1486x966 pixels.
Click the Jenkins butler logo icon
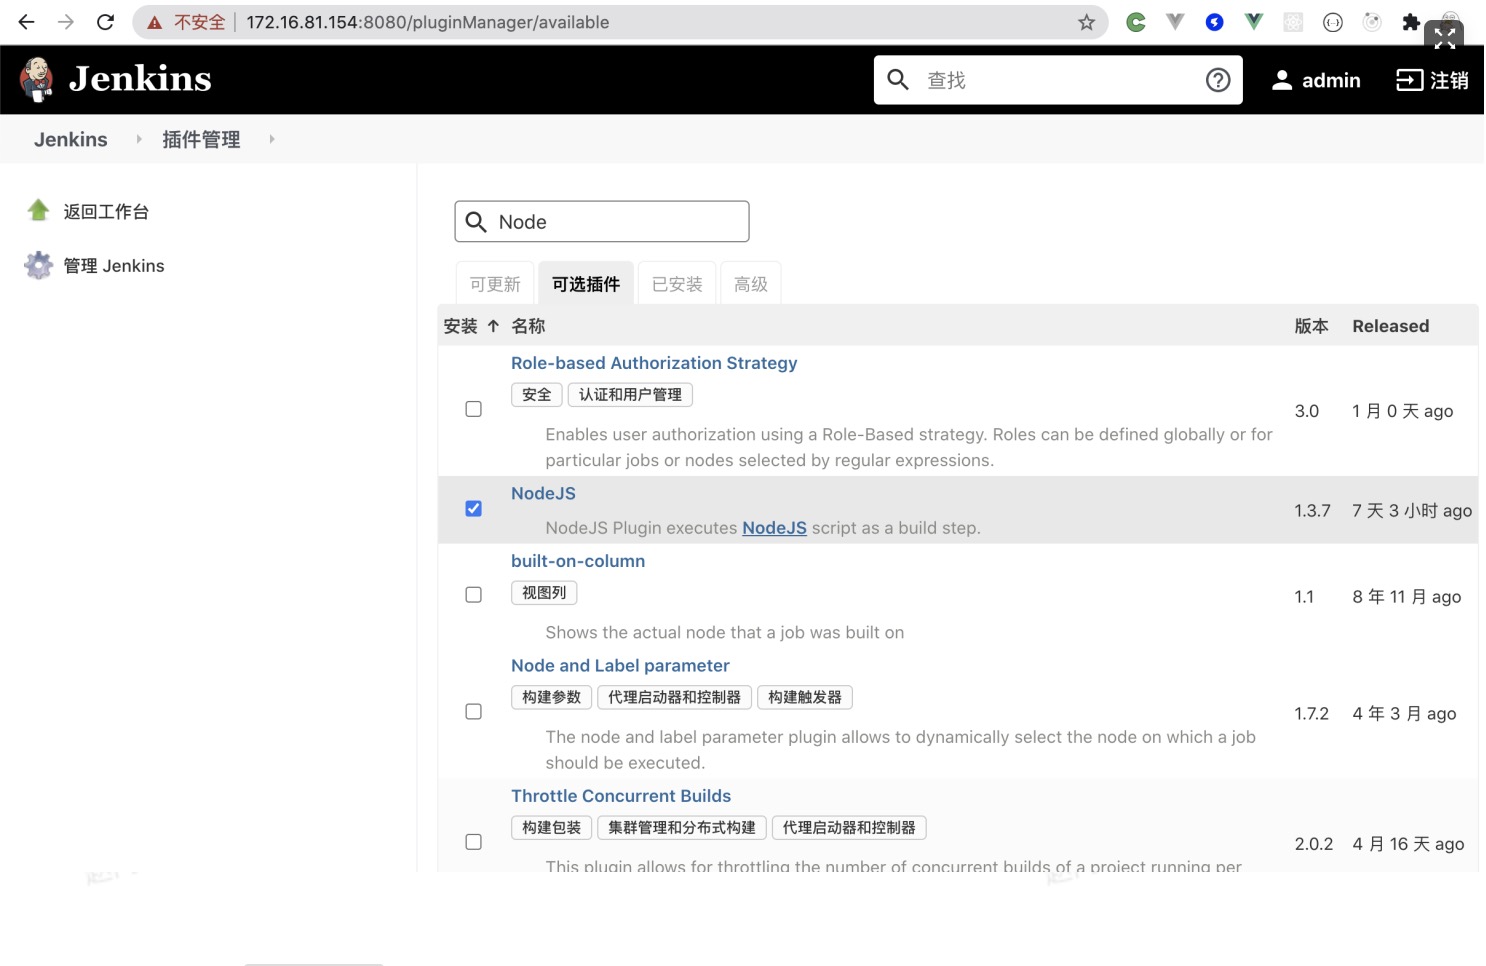(x=37, y=80)
